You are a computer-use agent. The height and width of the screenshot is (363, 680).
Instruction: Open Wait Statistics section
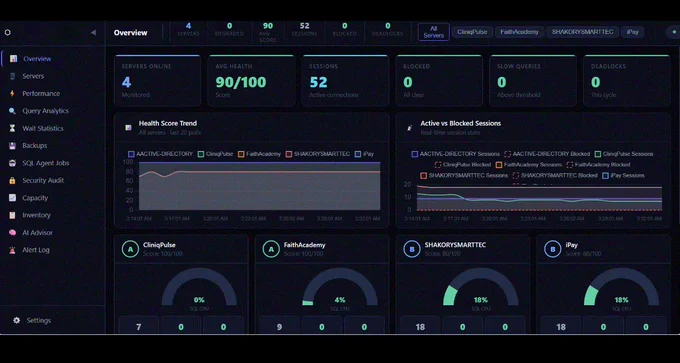[x=43, y=128]
